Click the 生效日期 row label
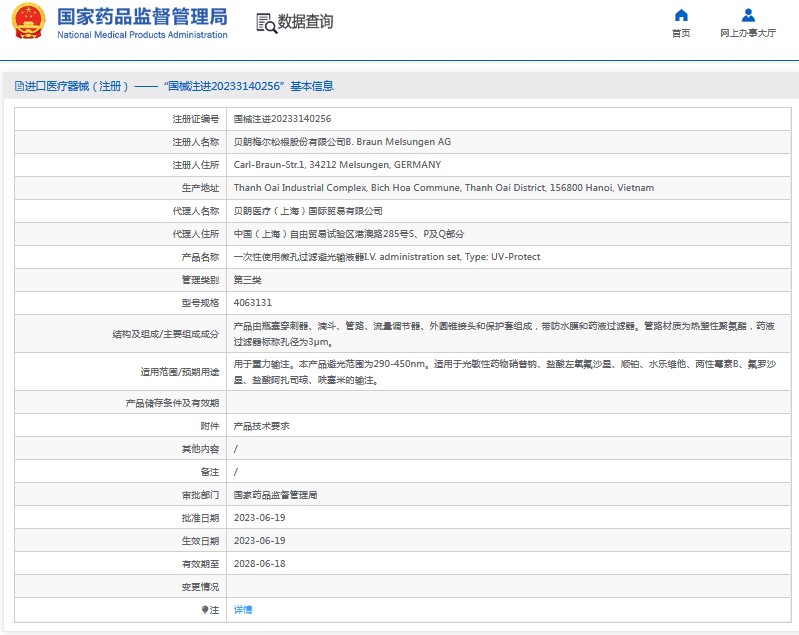This screenshot has height=635, width=799. pos(200,541)
